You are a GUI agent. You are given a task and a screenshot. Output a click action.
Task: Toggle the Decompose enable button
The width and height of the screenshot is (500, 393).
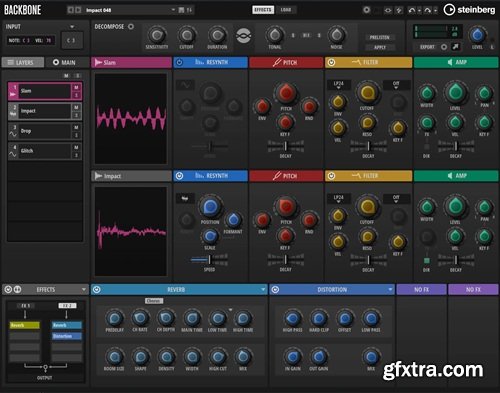pos(131,27)
